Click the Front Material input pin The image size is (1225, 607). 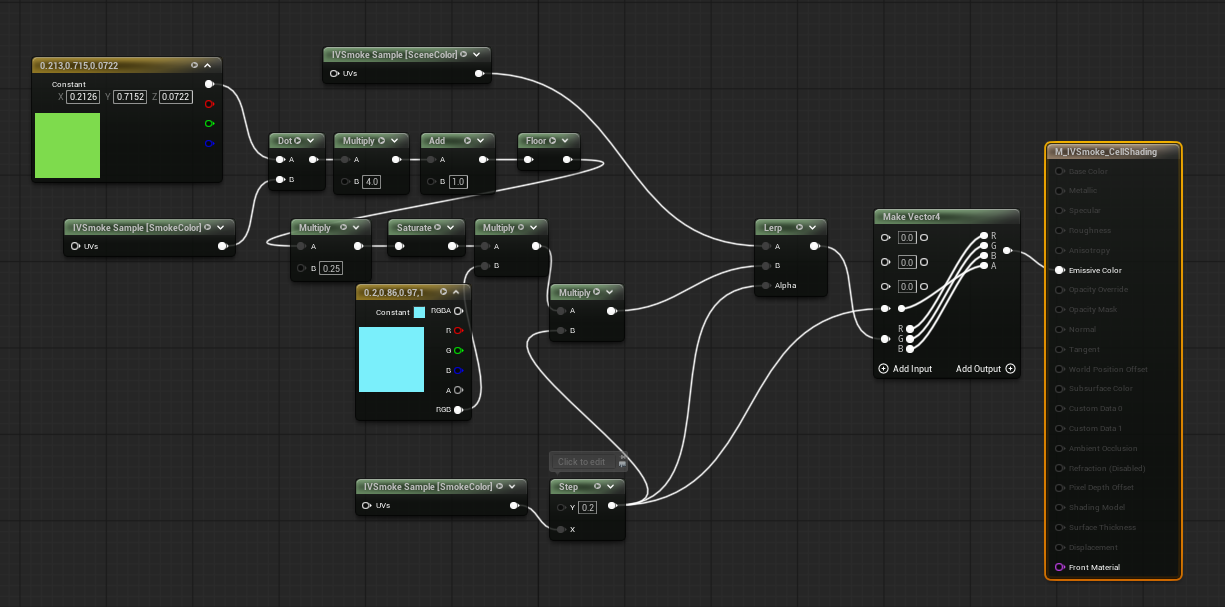[1060, 567]
